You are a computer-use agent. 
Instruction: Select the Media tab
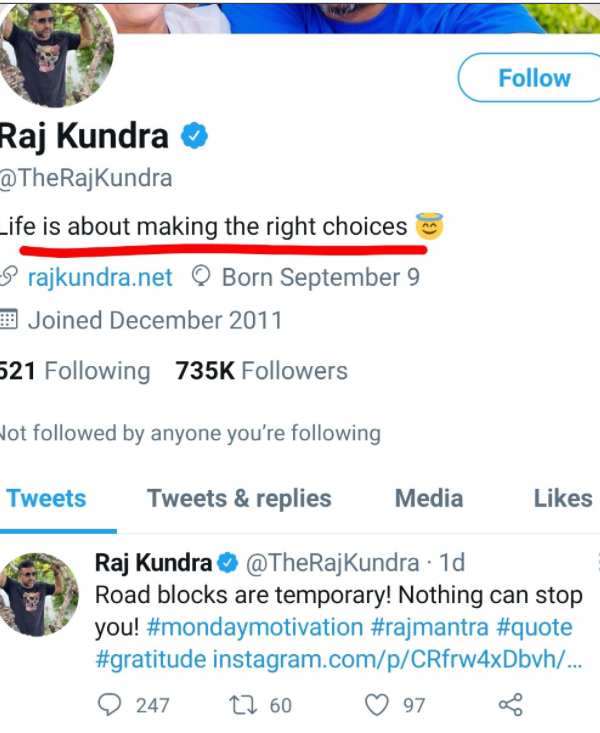(430, 498)
